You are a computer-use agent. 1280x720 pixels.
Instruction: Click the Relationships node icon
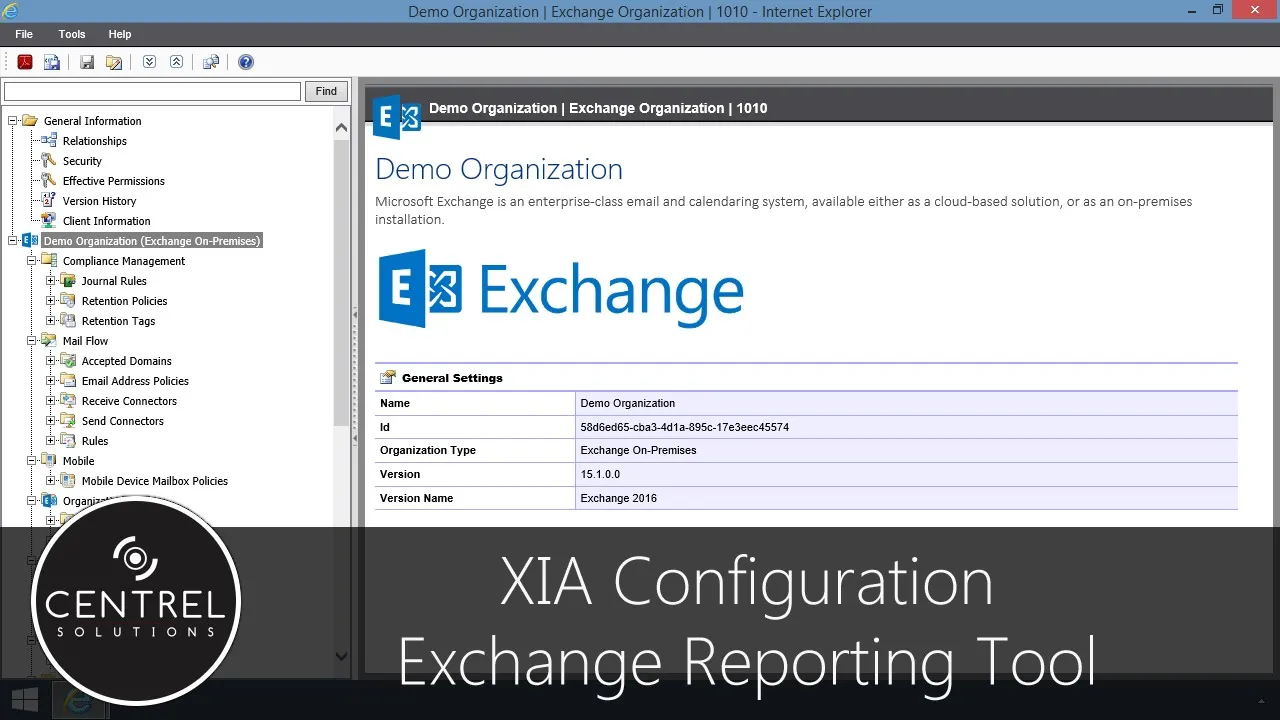point(49,141)
